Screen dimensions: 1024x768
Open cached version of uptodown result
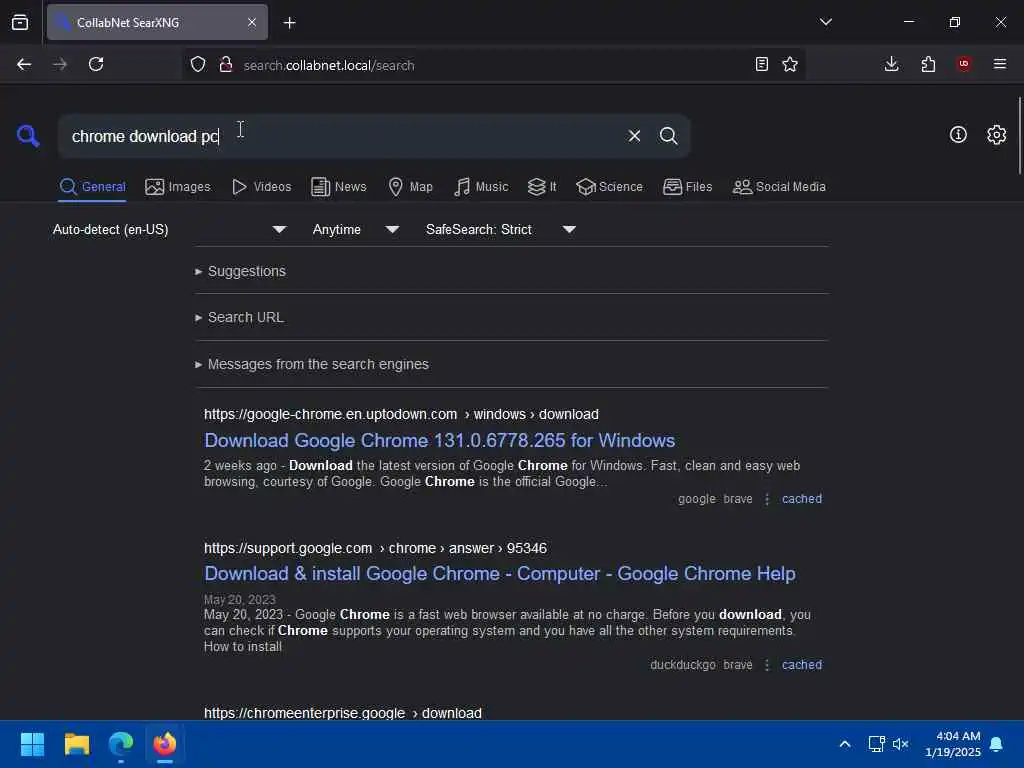click(x=802, y=499)
